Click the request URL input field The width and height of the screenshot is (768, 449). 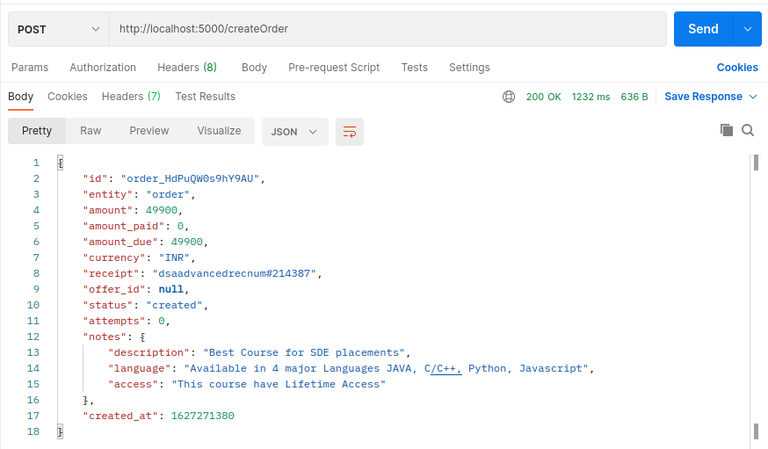(388, 29)
